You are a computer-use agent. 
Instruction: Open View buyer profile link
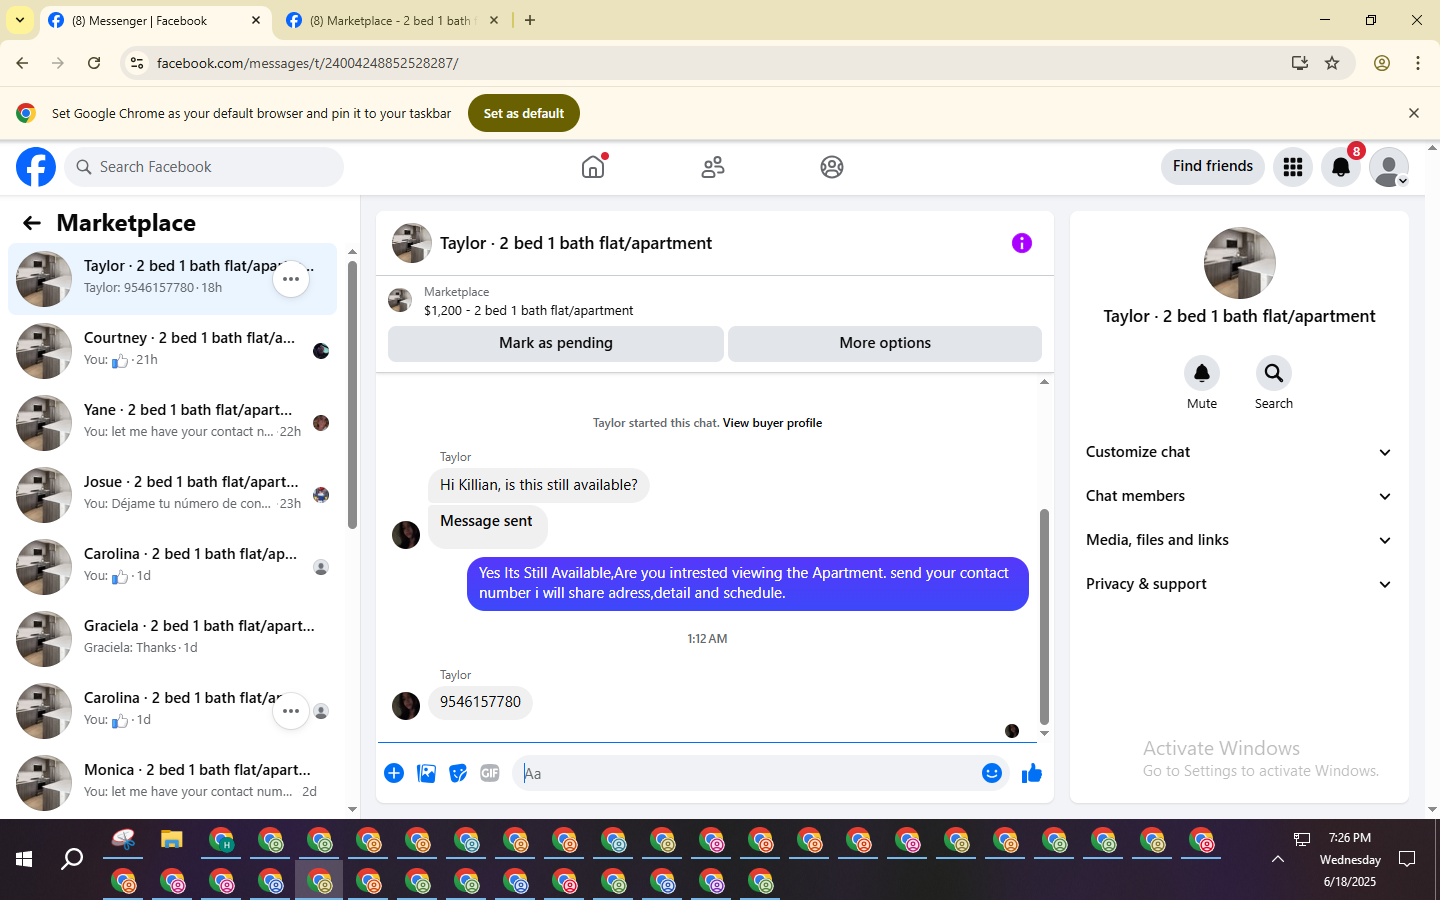(x=772, y=423)
